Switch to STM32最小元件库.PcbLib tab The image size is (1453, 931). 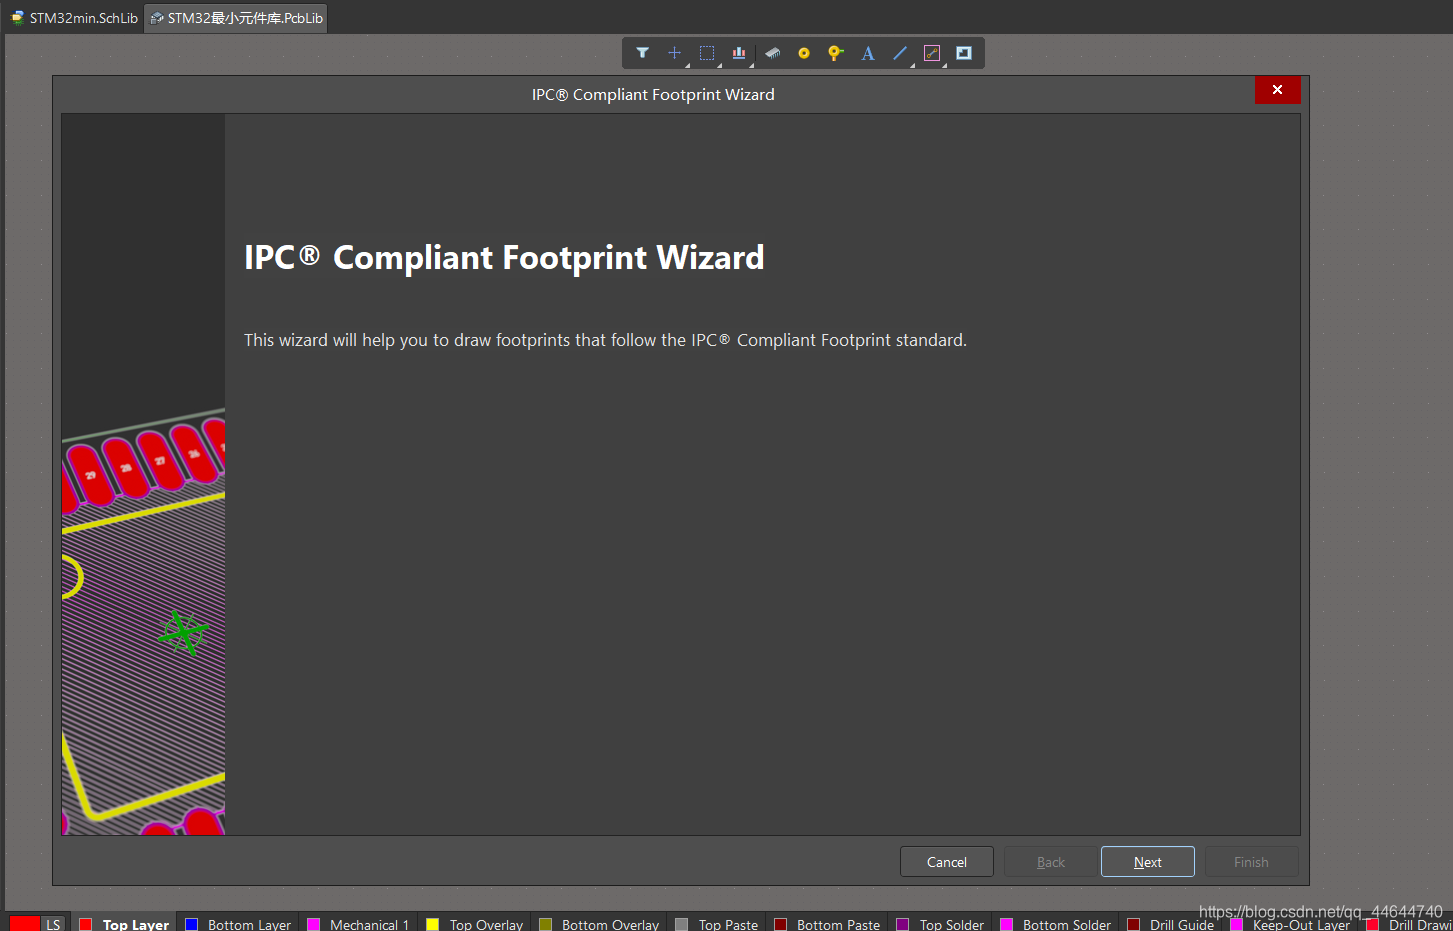coord(236,18)
